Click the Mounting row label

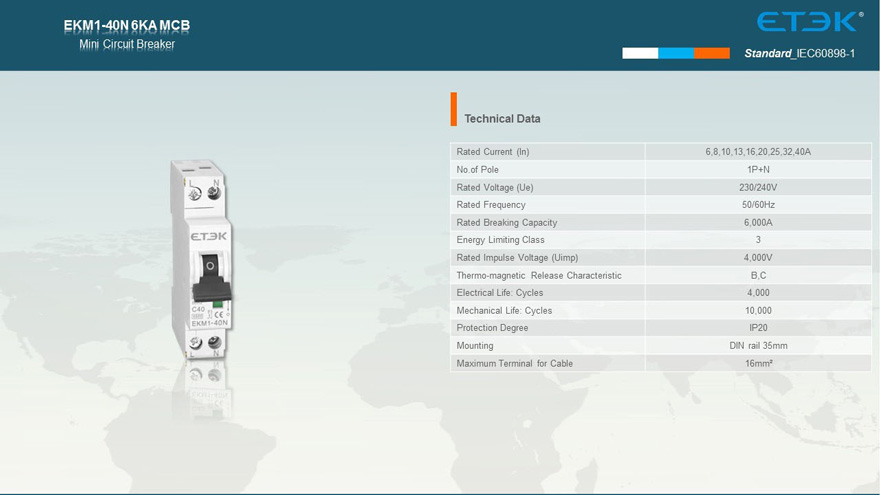pos(475,346)
